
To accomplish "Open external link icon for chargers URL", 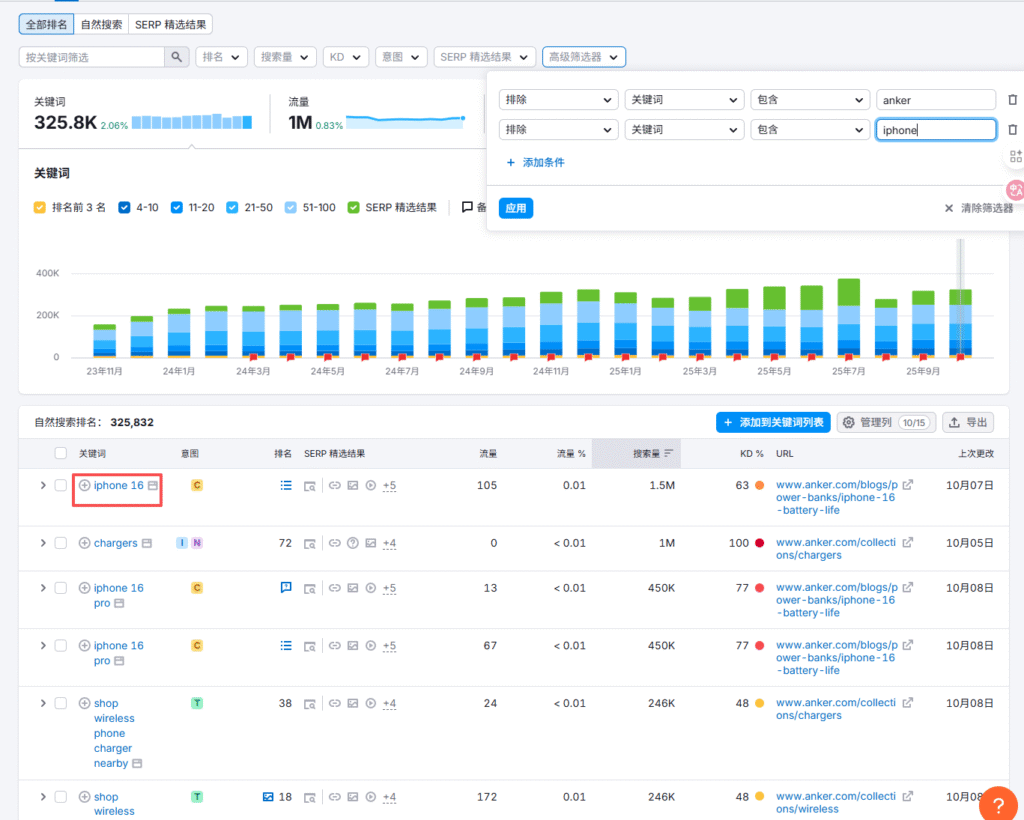I will click(908, 543).
